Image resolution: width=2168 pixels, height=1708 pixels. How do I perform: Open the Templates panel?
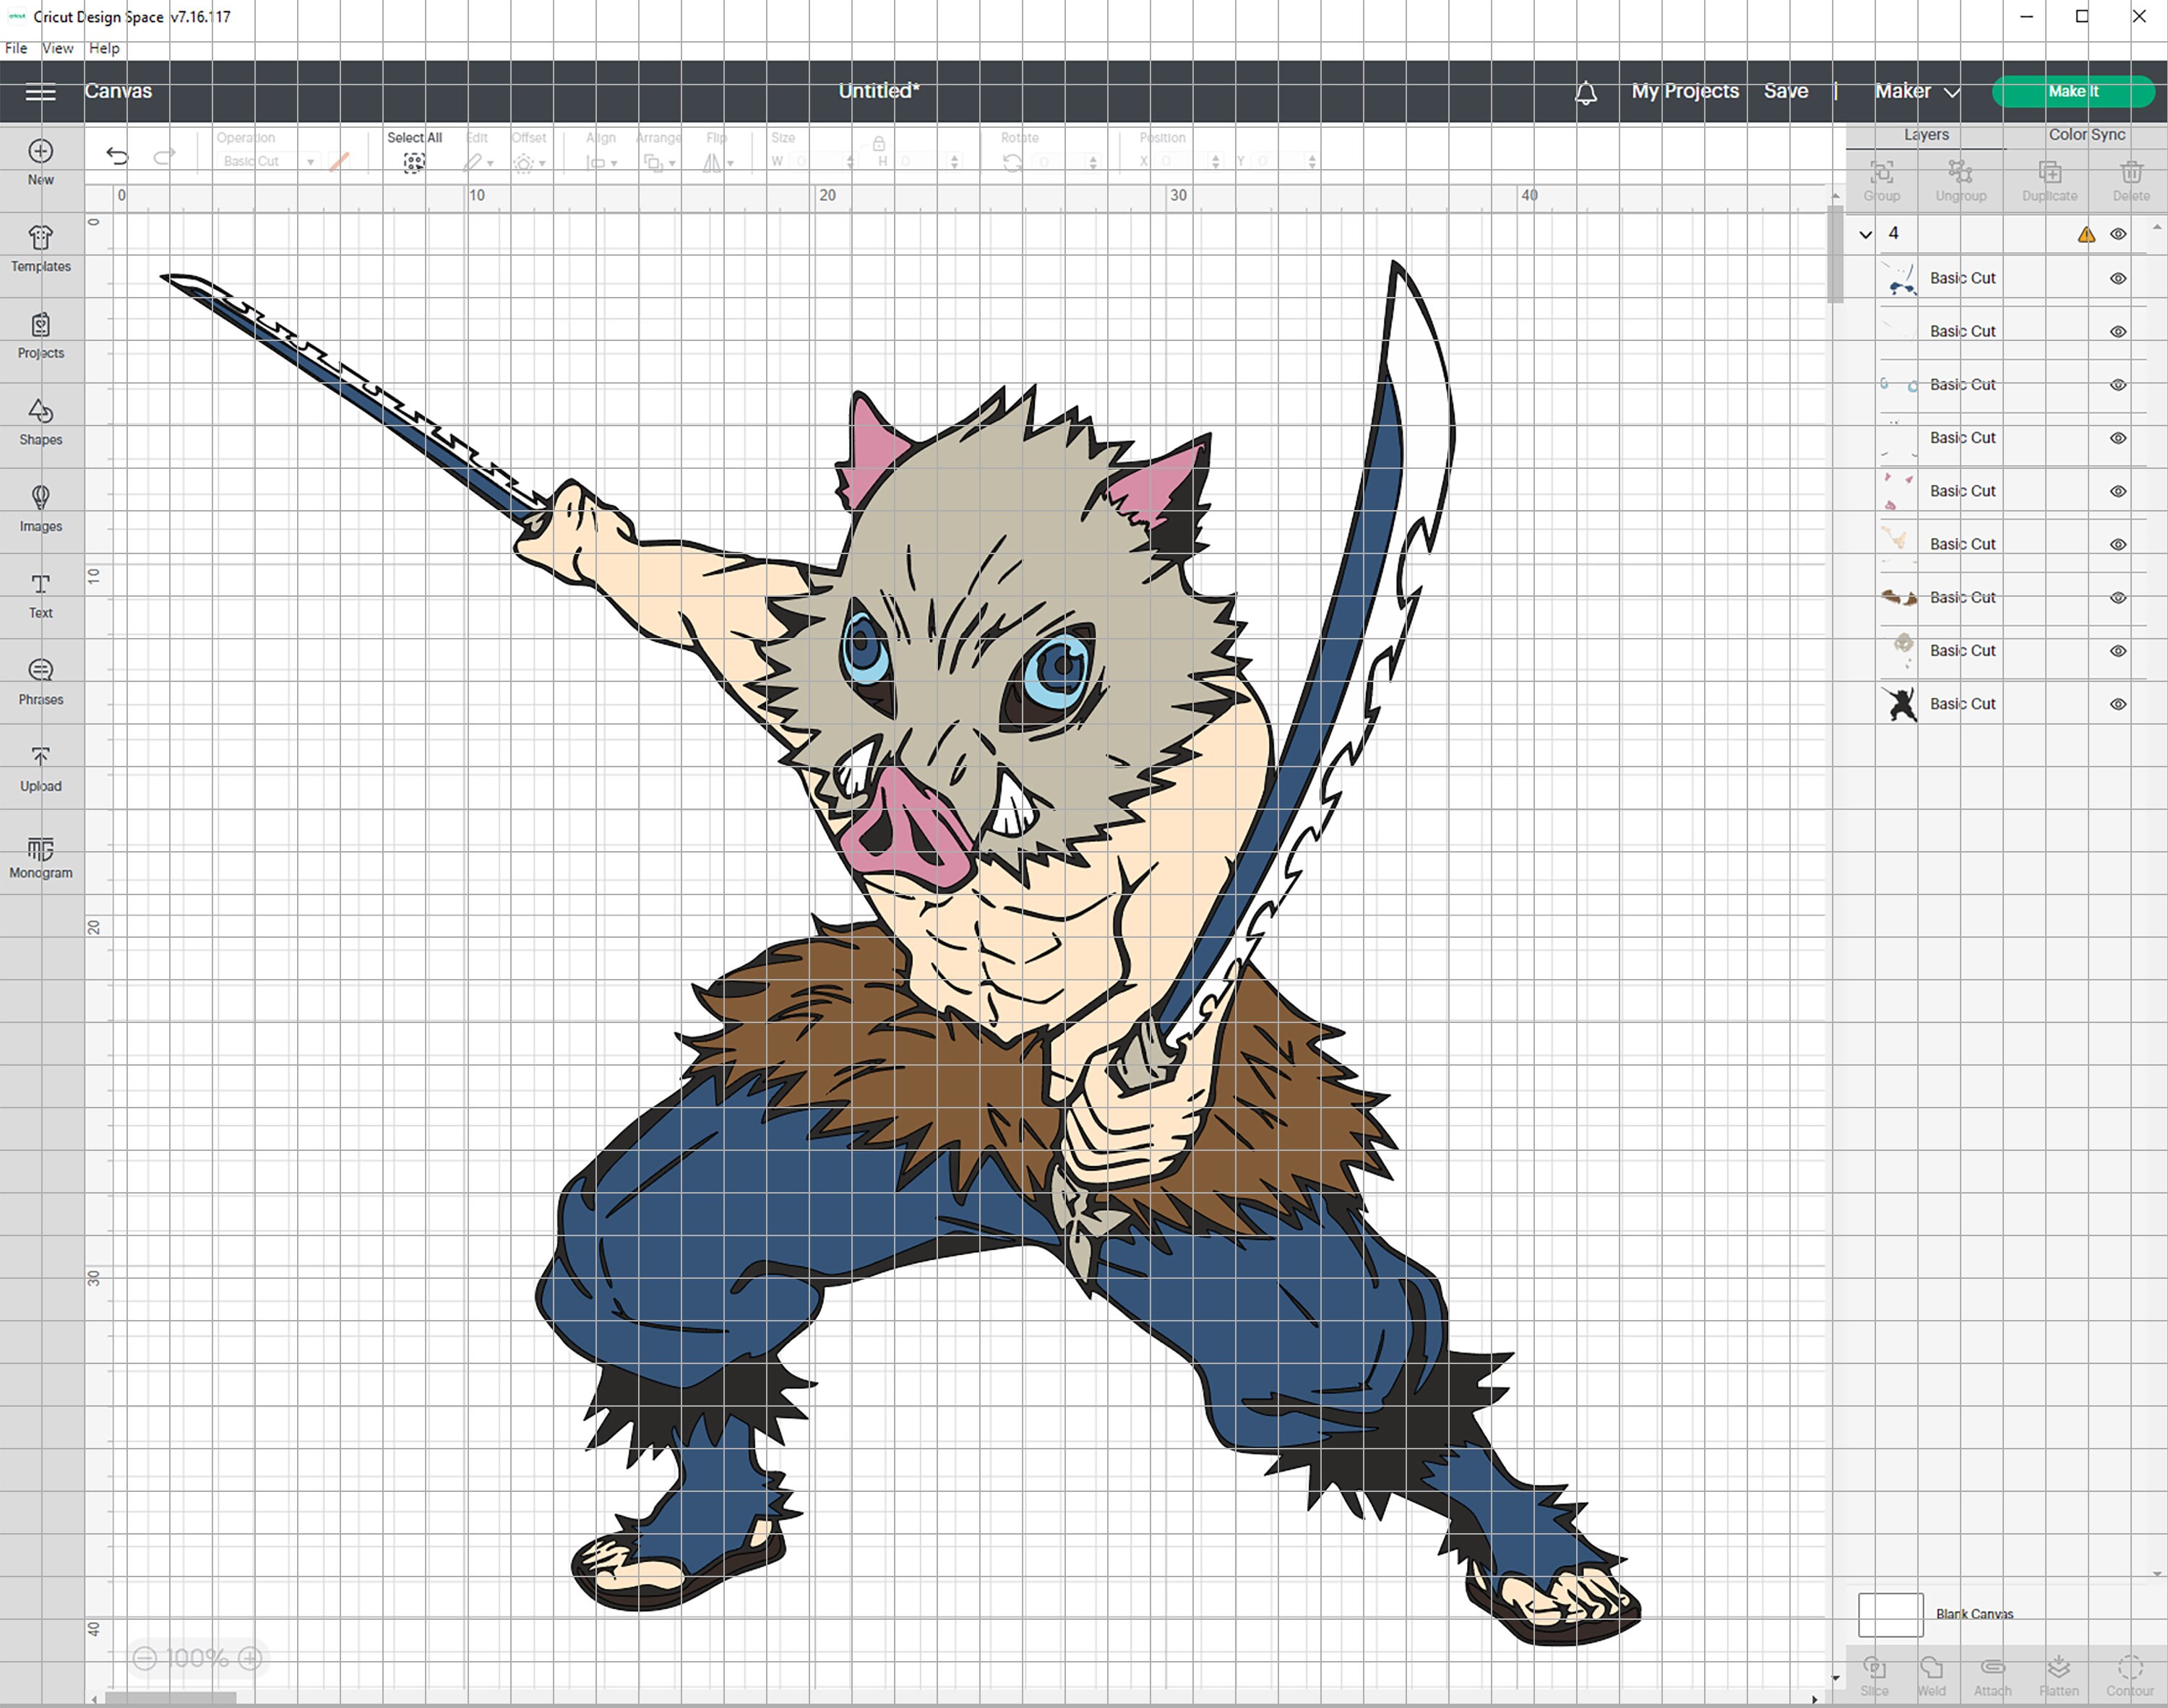(x=41, y=248)
